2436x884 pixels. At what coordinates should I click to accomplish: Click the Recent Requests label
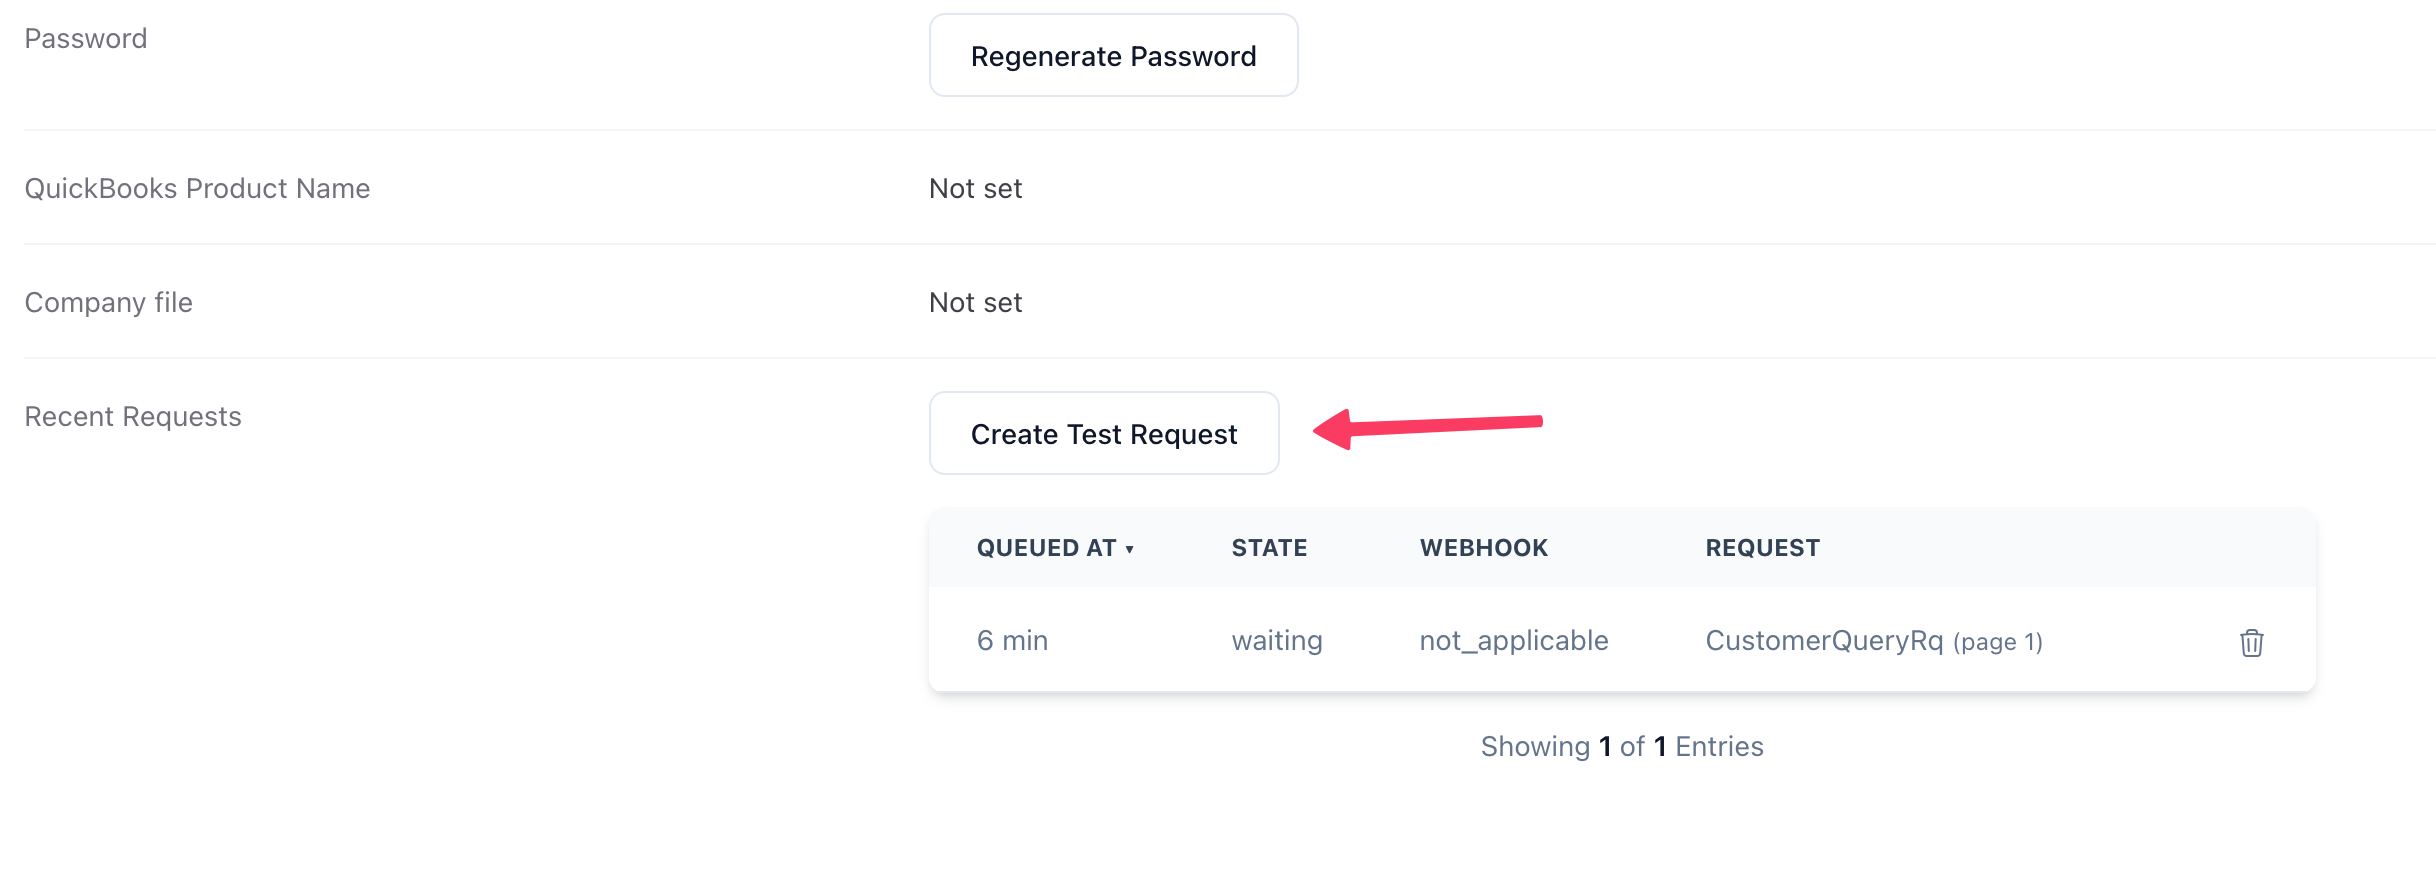click(133, 417)
